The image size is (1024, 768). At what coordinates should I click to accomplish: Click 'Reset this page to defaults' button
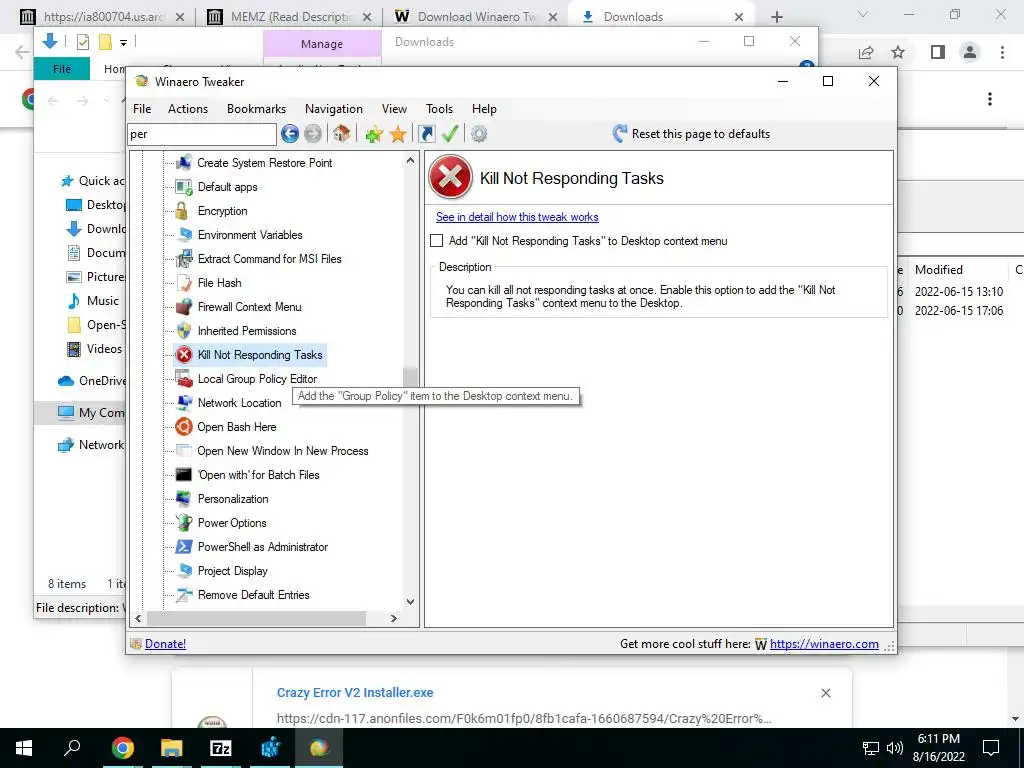(691, 134)
